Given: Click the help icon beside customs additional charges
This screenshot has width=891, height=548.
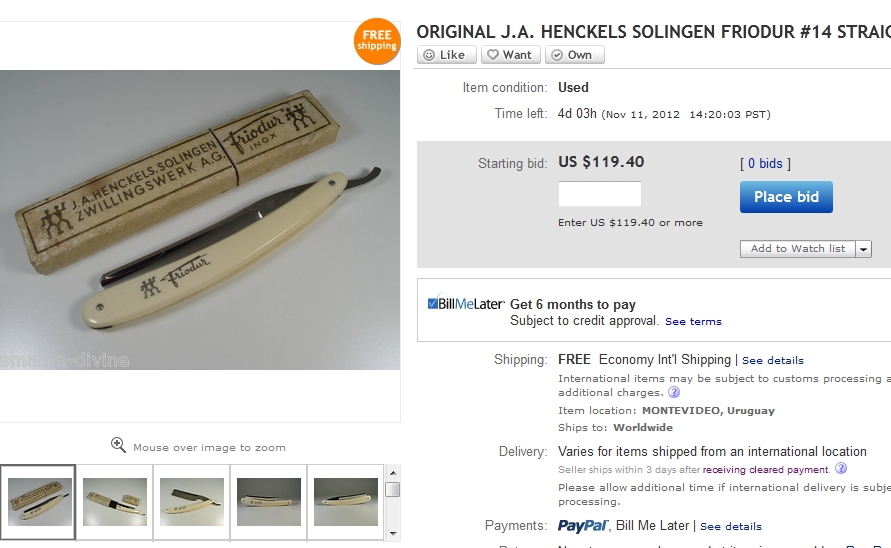Looking at the screenshot, I should point(674,393).
